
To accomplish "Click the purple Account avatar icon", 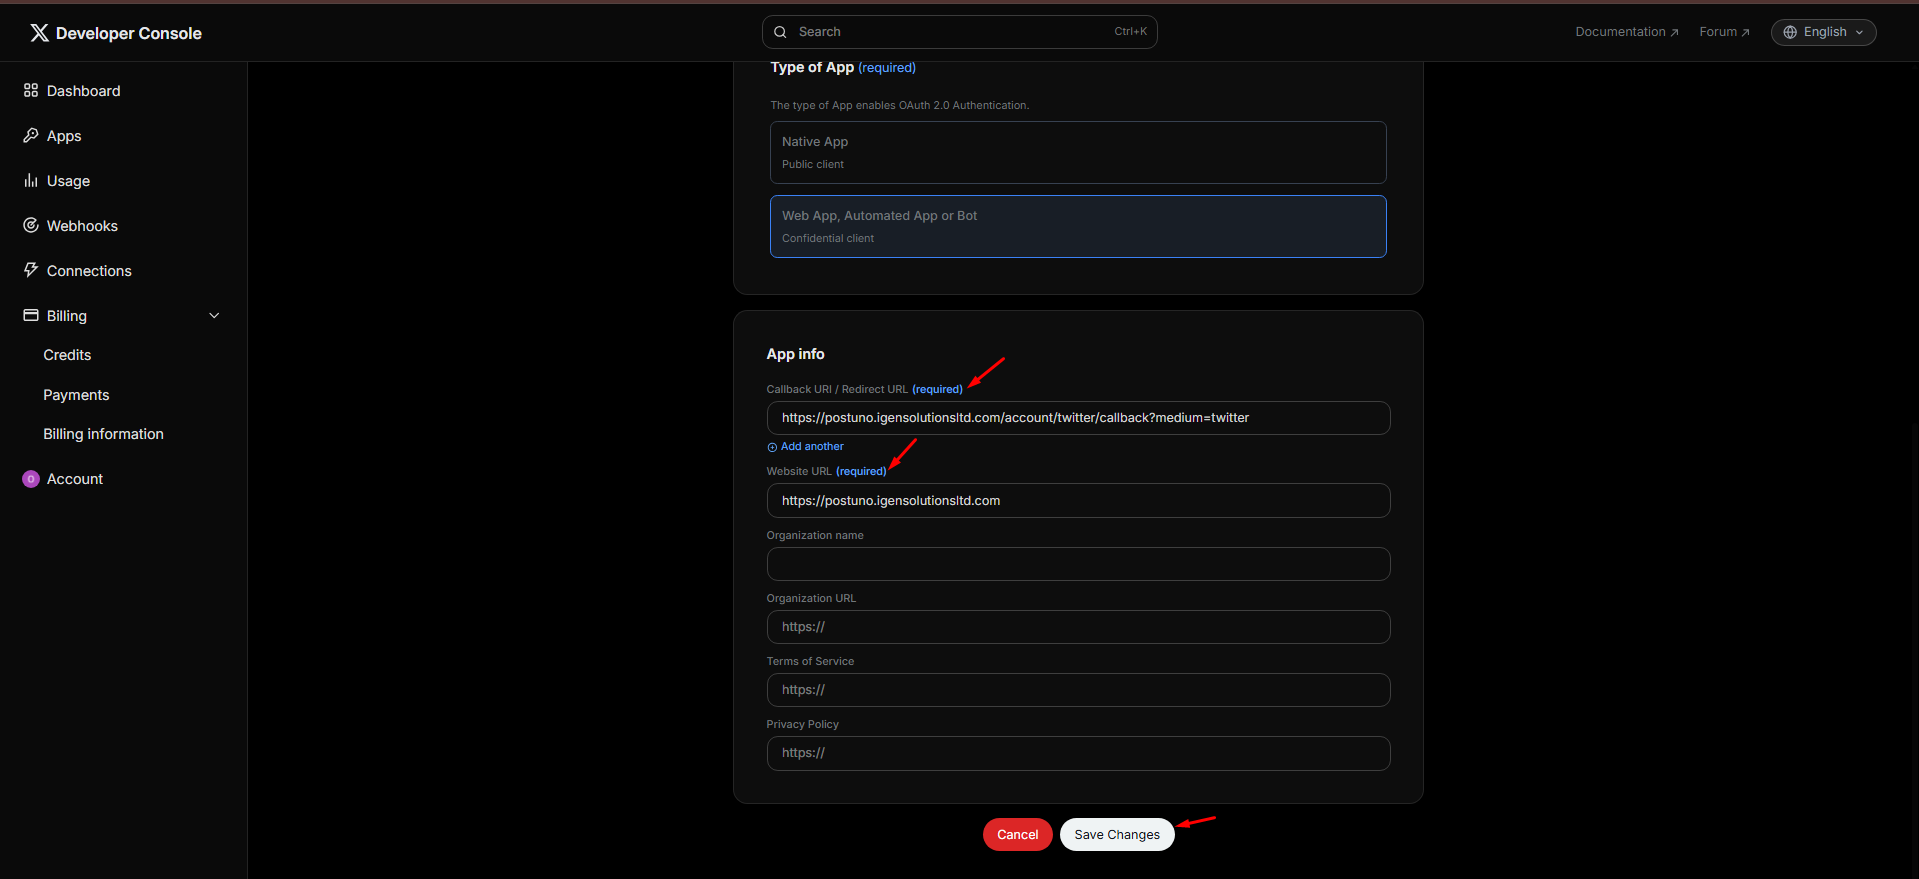I will (31, 479).
